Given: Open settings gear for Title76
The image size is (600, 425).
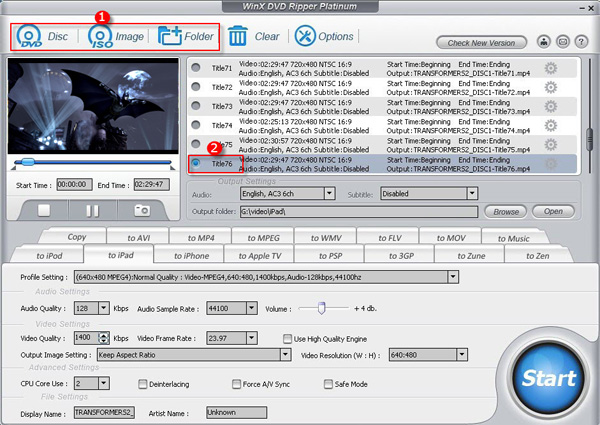Looking at the screenshot, I should tap(551, 164).
